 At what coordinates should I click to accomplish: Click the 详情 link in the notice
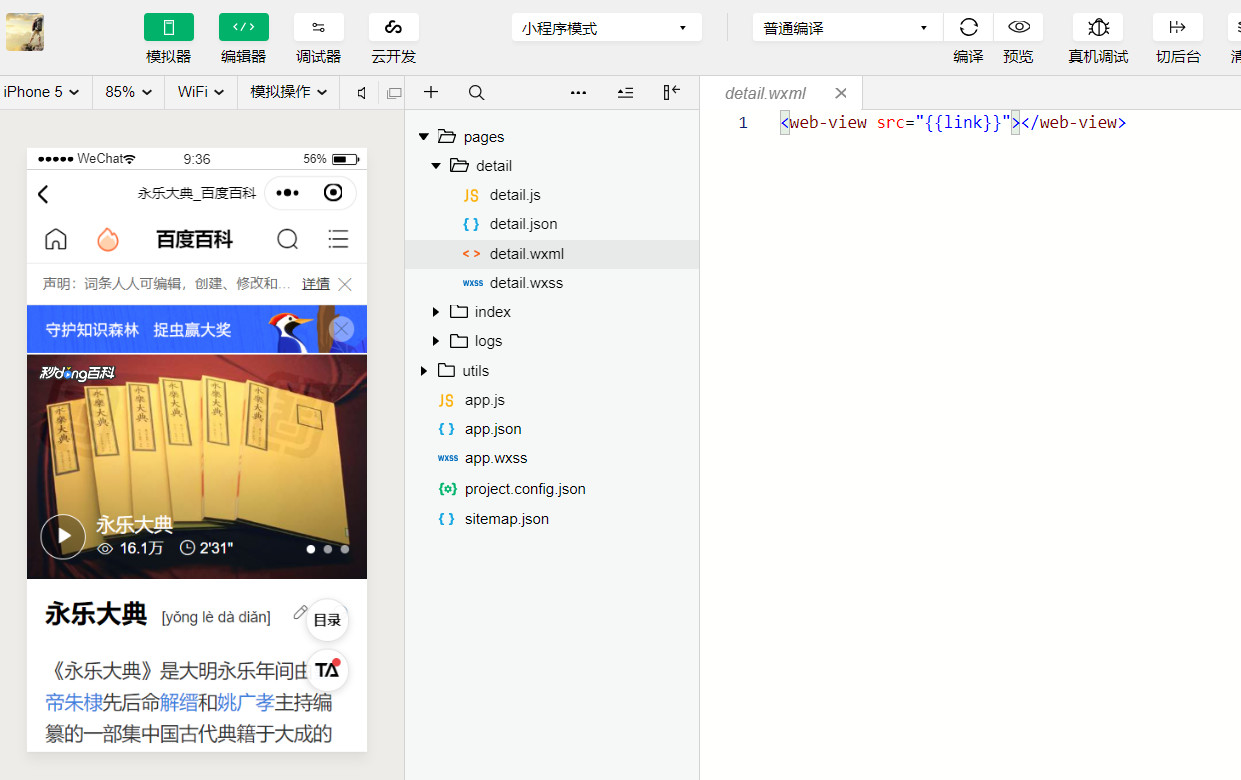pyautogui.click(x=316, y=284)
